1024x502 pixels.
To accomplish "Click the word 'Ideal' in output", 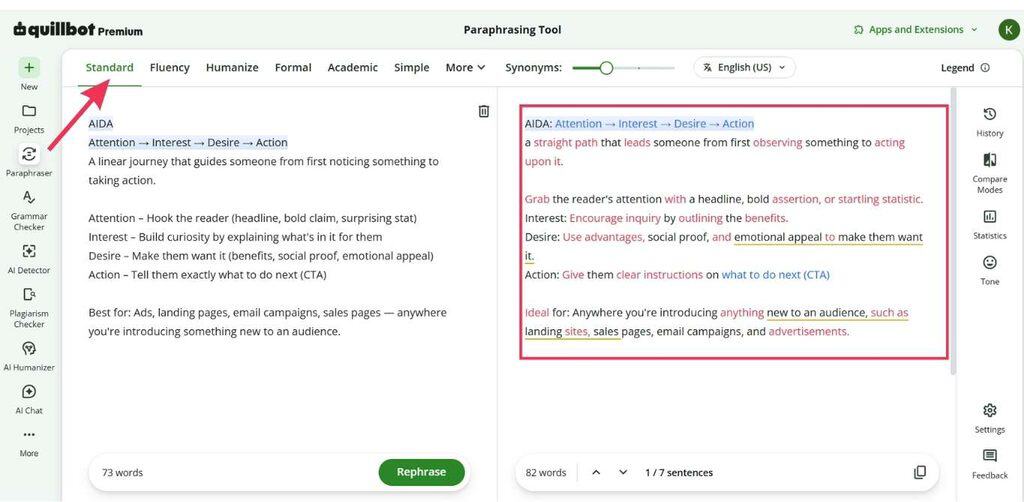I will 537,313.
